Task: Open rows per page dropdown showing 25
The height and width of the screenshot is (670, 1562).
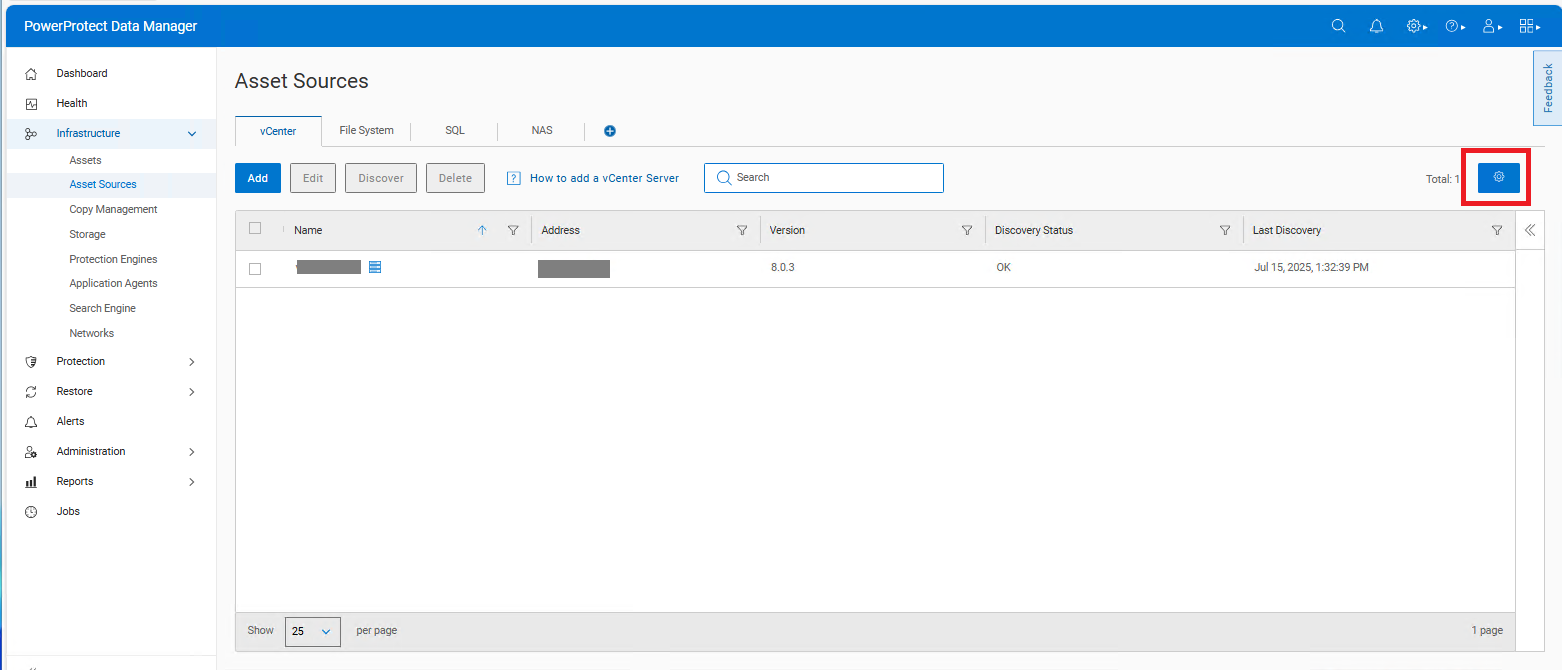Action: click(313, 632)
